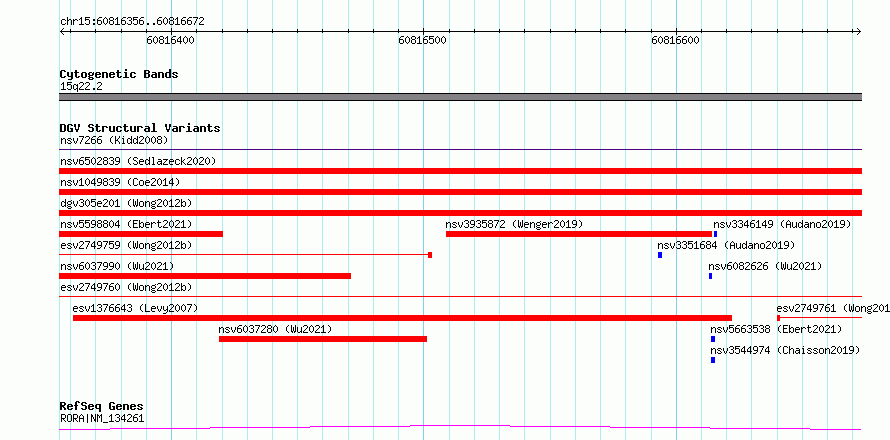Select the red end block of esv2749759

click(430, 255)
